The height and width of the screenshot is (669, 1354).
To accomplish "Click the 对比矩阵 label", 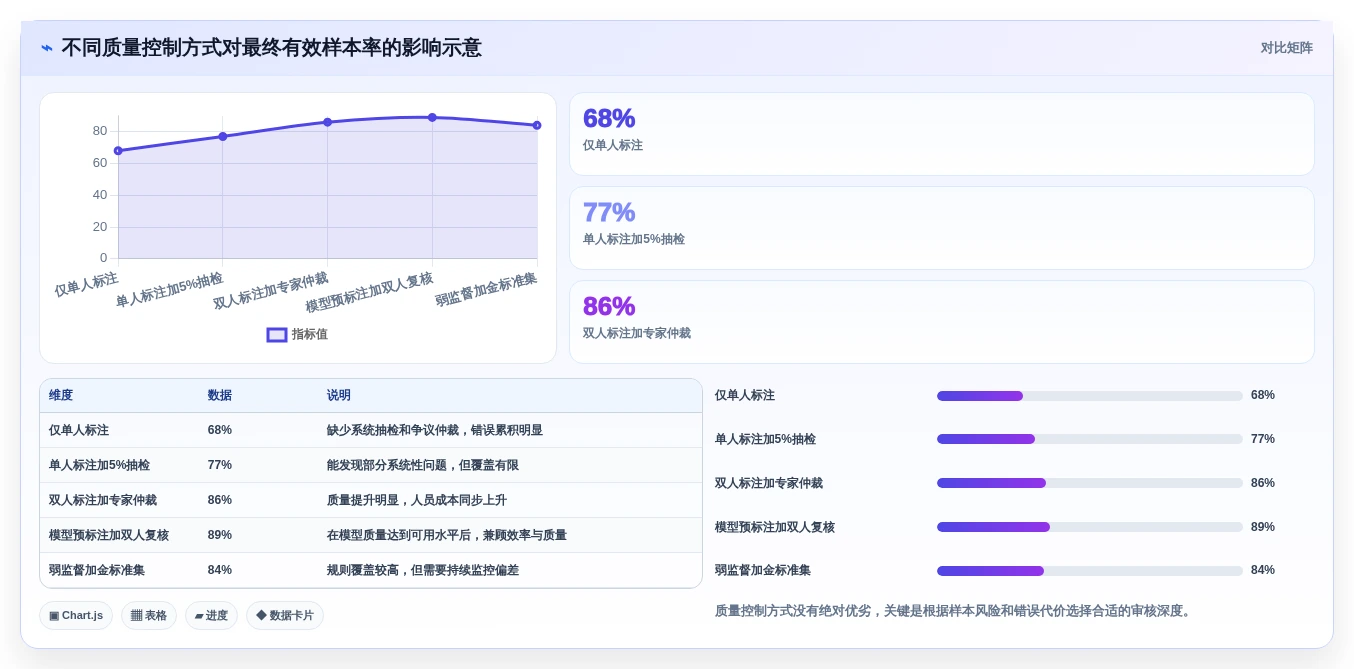I will pyautogui.click(x=1286, y=48).
